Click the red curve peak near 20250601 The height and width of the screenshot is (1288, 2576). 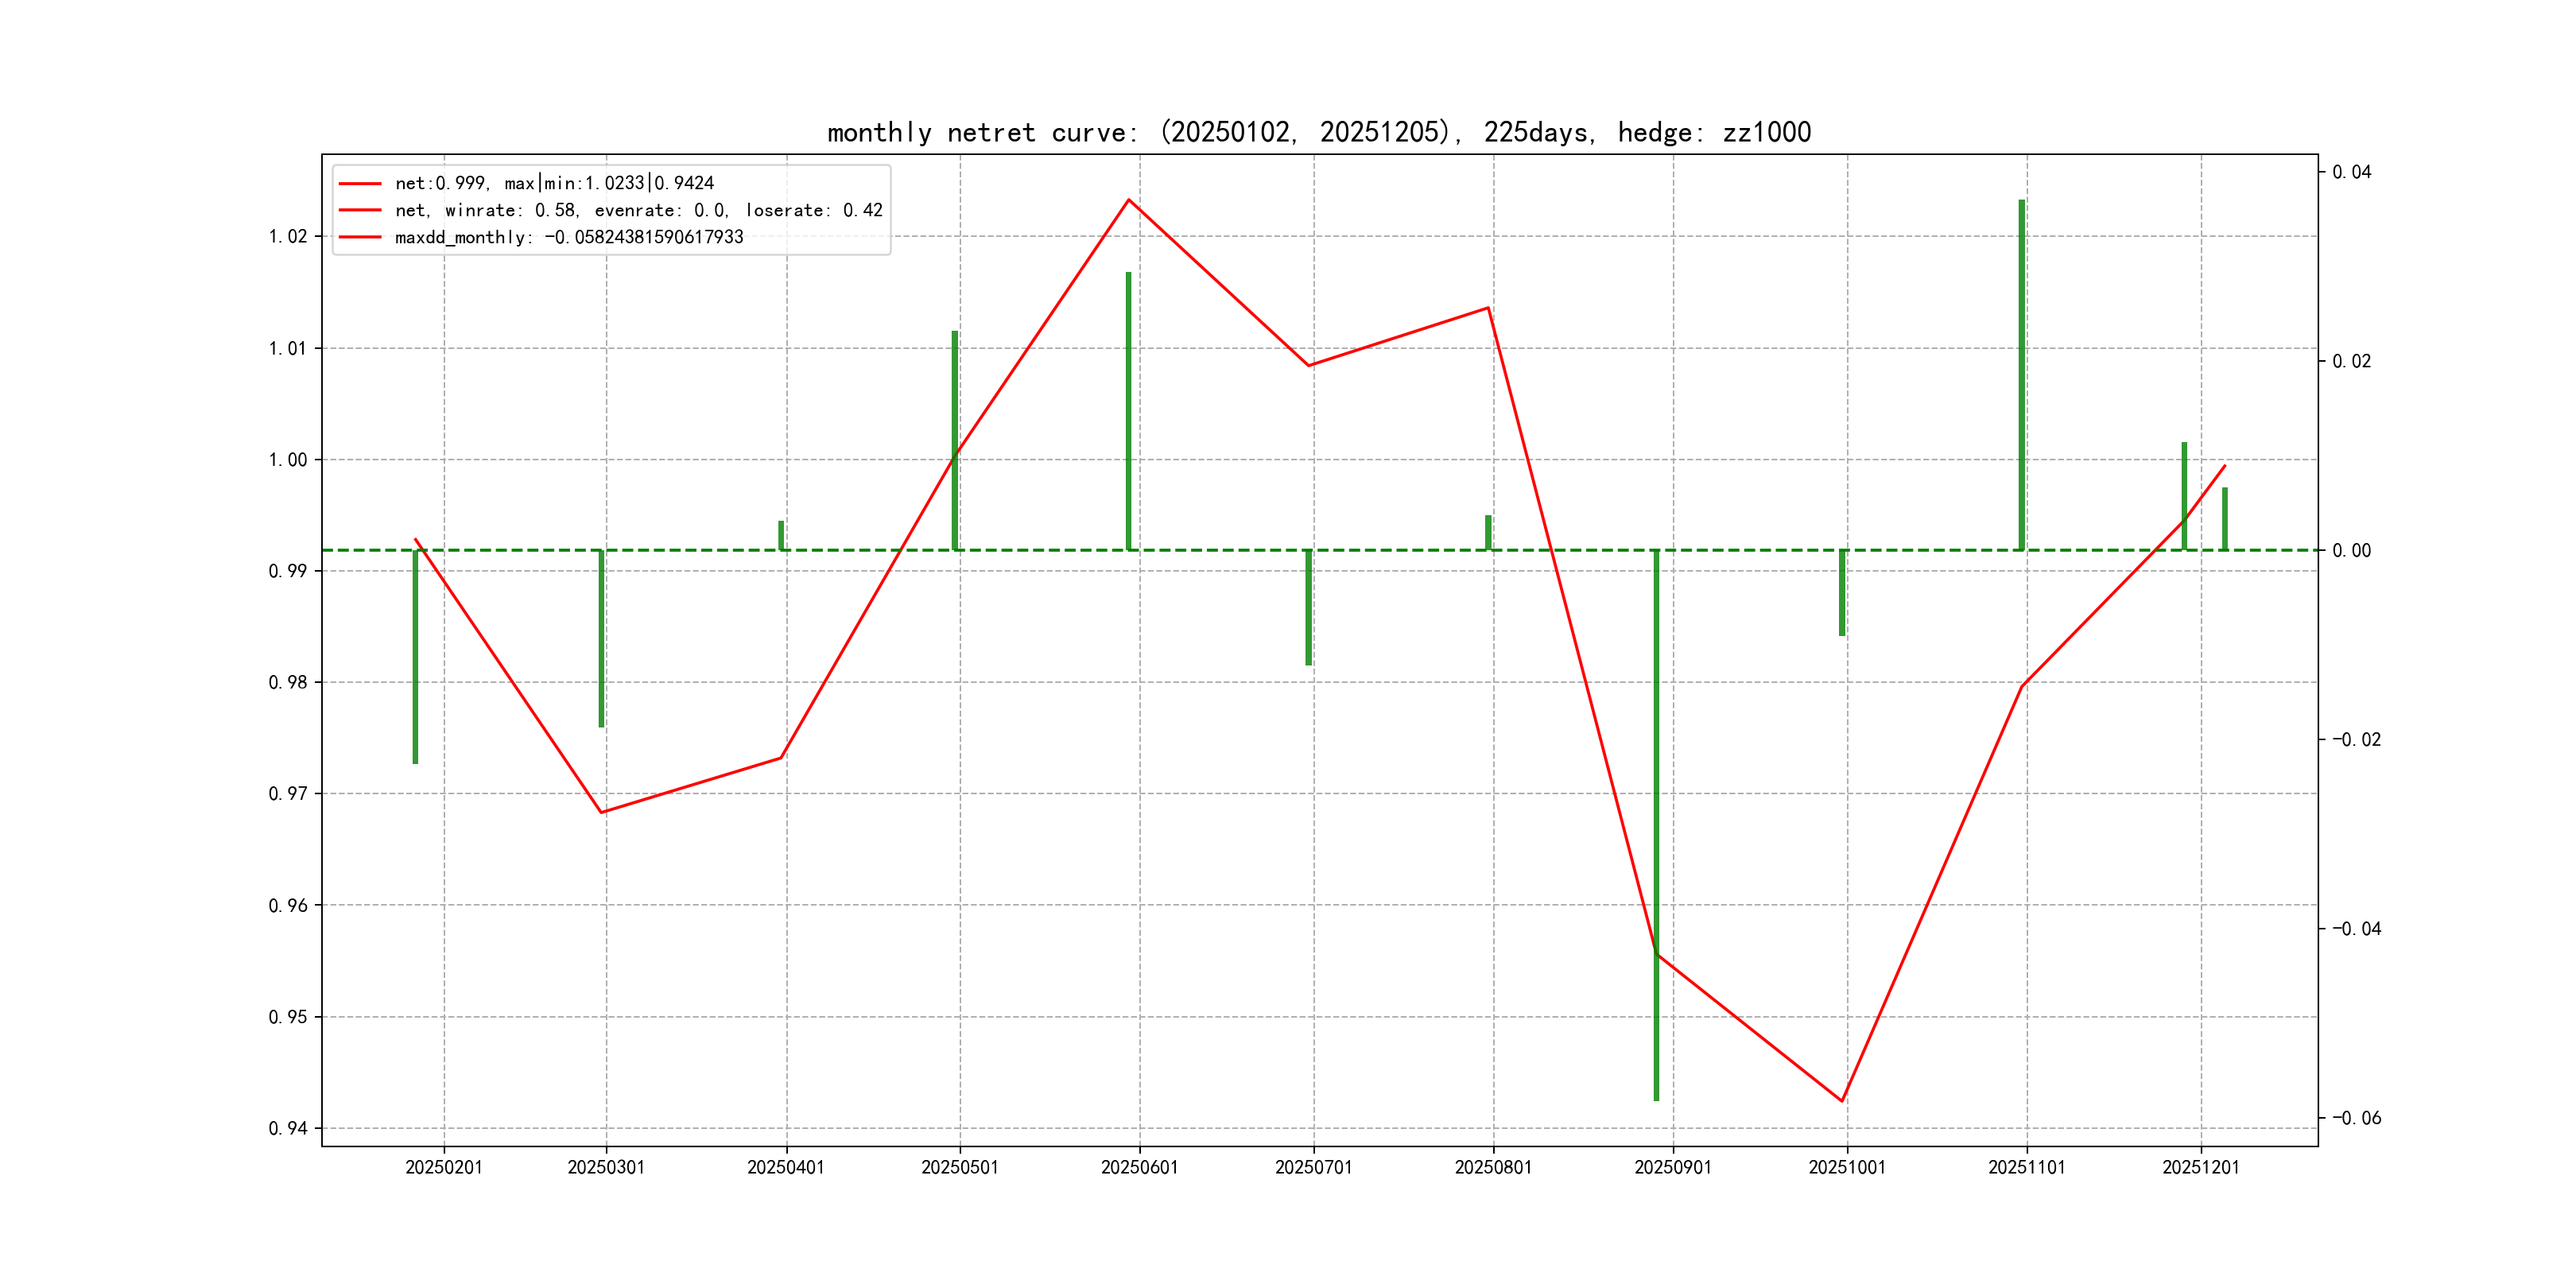[x=1129, y=200]
